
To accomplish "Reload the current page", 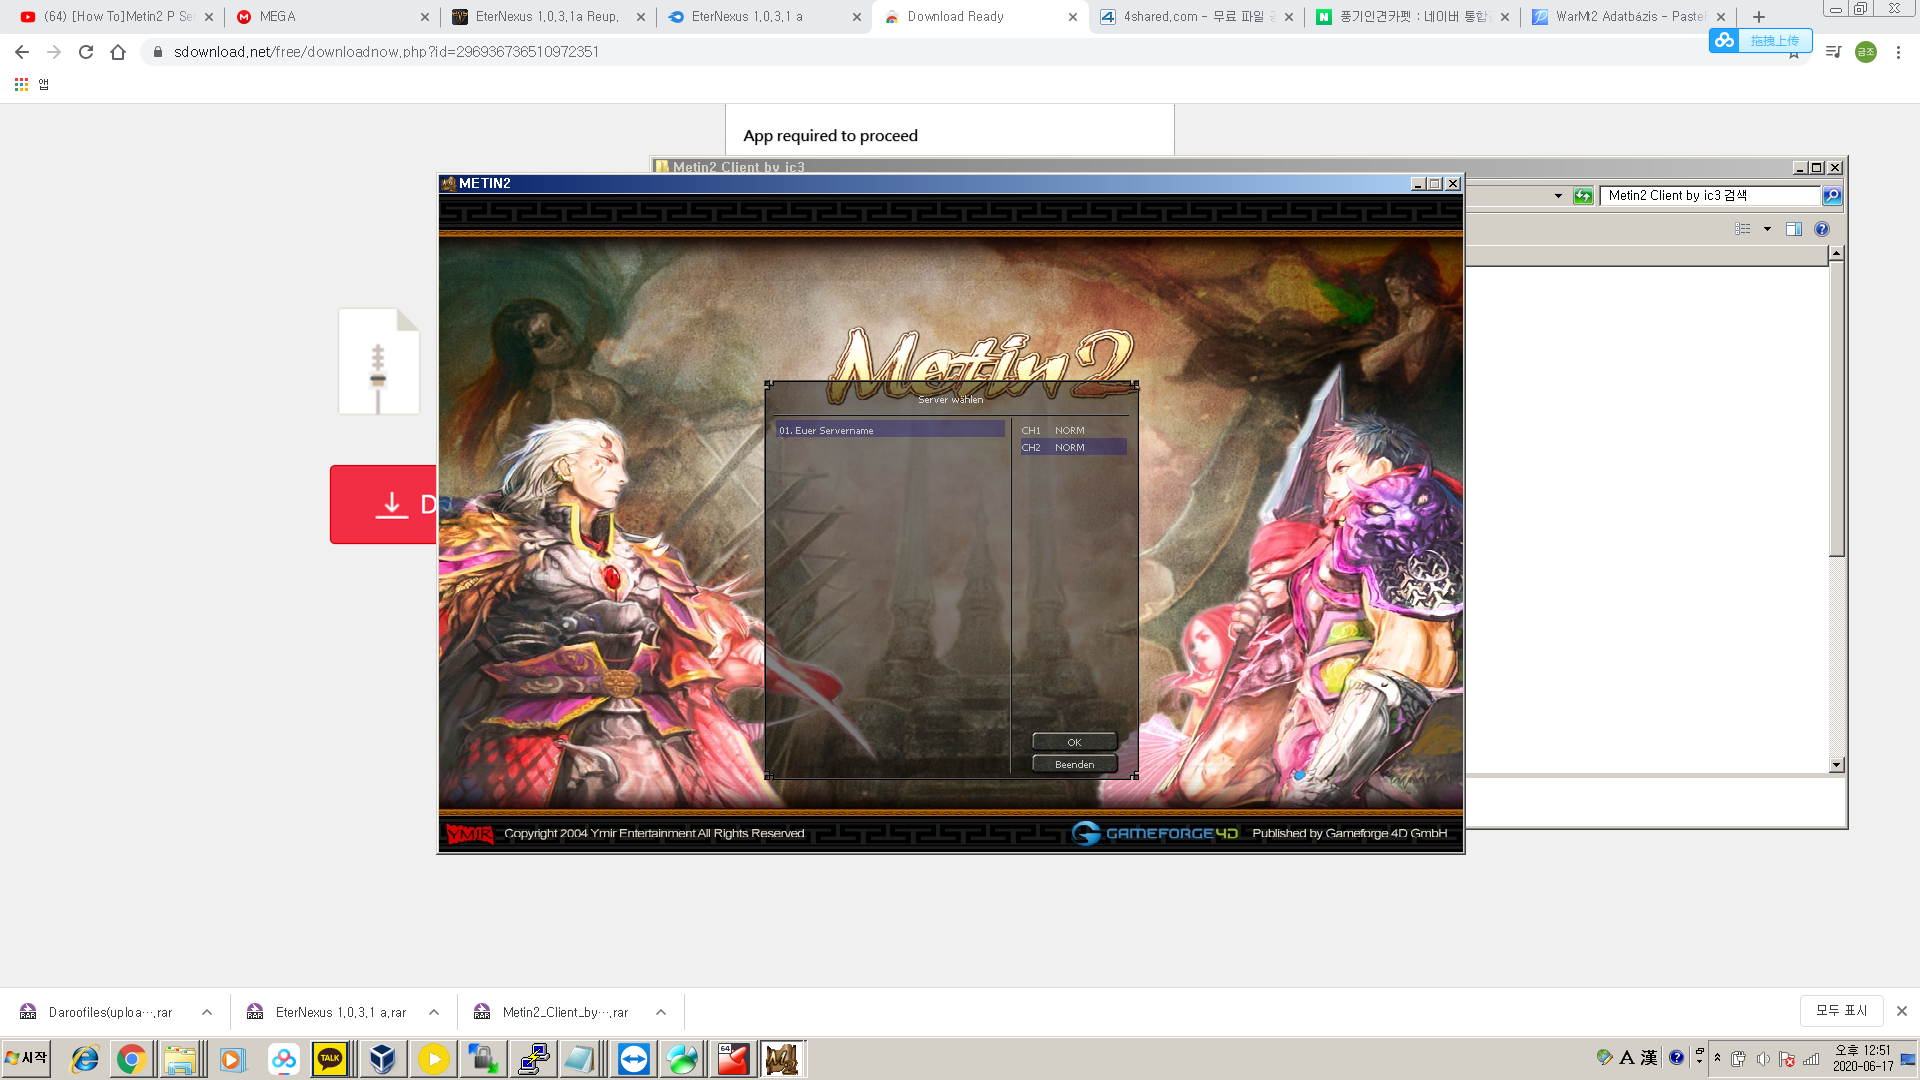I will click(86, 52).
